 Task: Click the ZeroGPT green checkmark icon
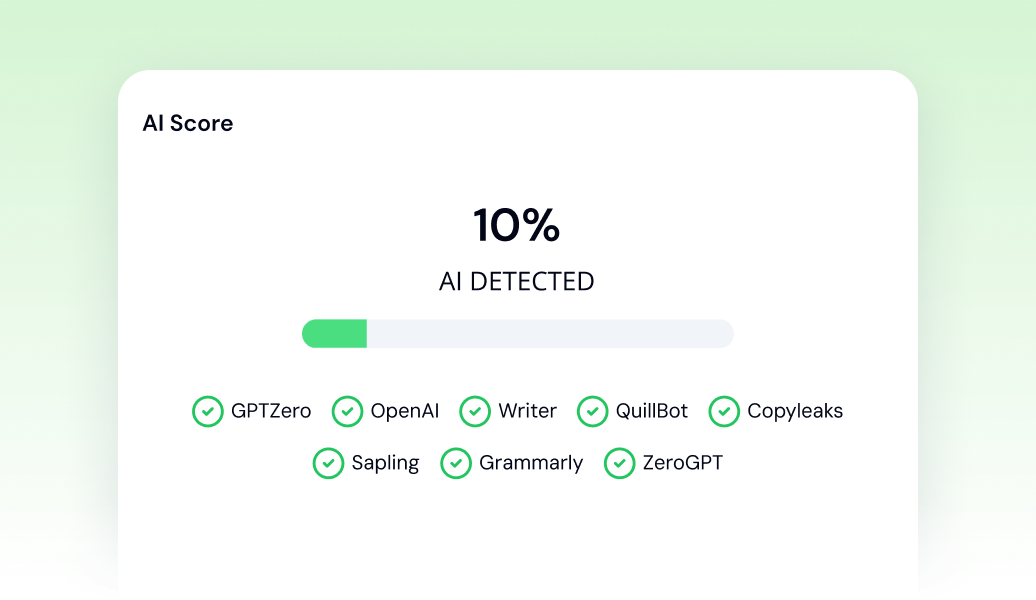[620, 463]
